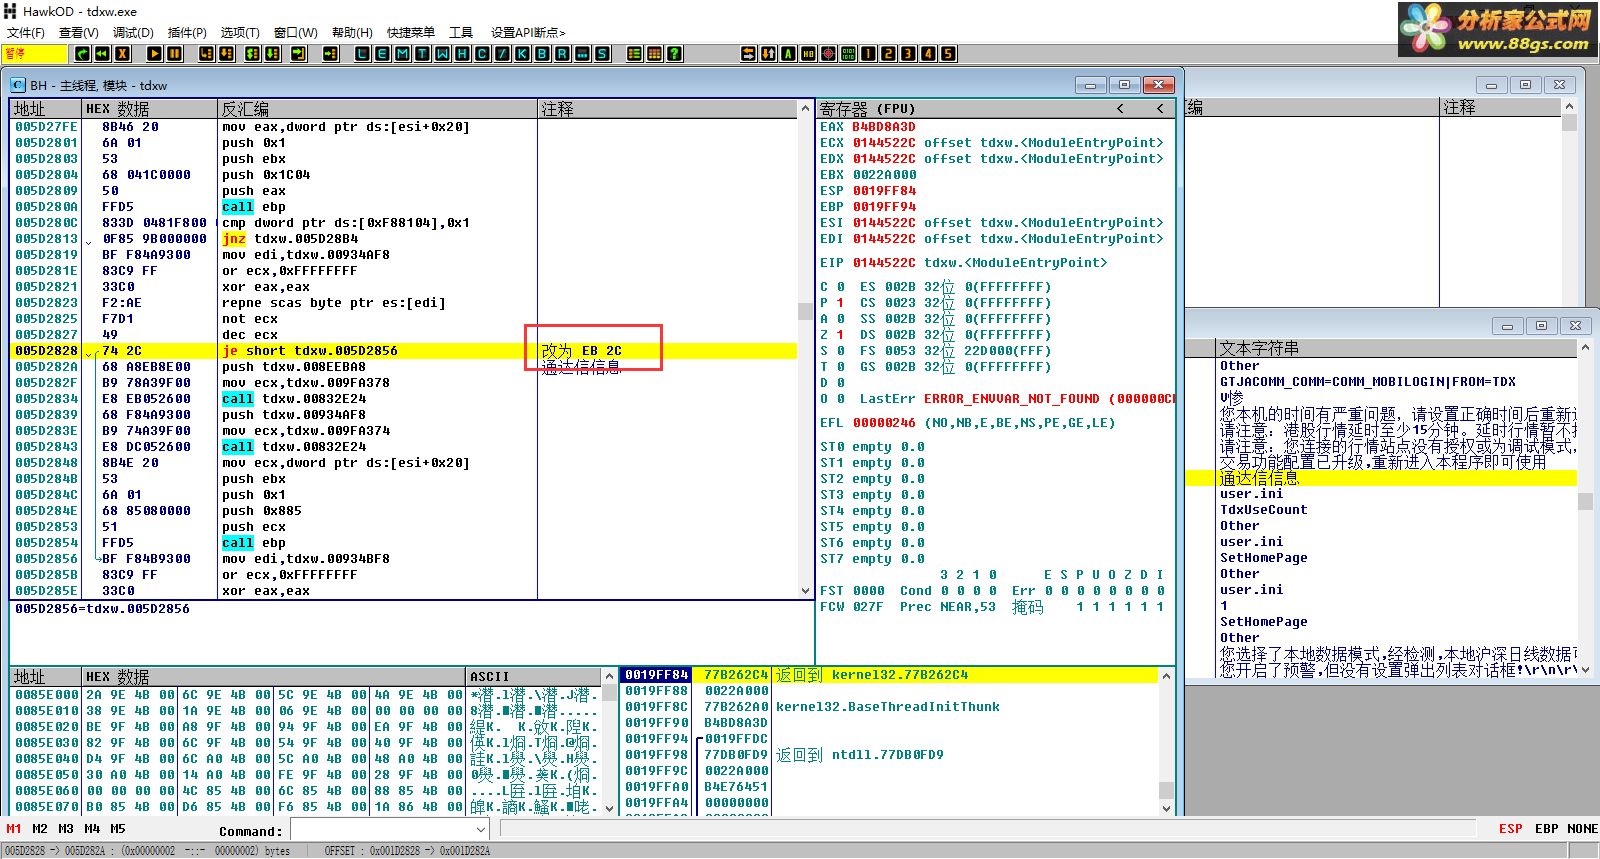Open Run trace (dots icon)

[582, 54]
